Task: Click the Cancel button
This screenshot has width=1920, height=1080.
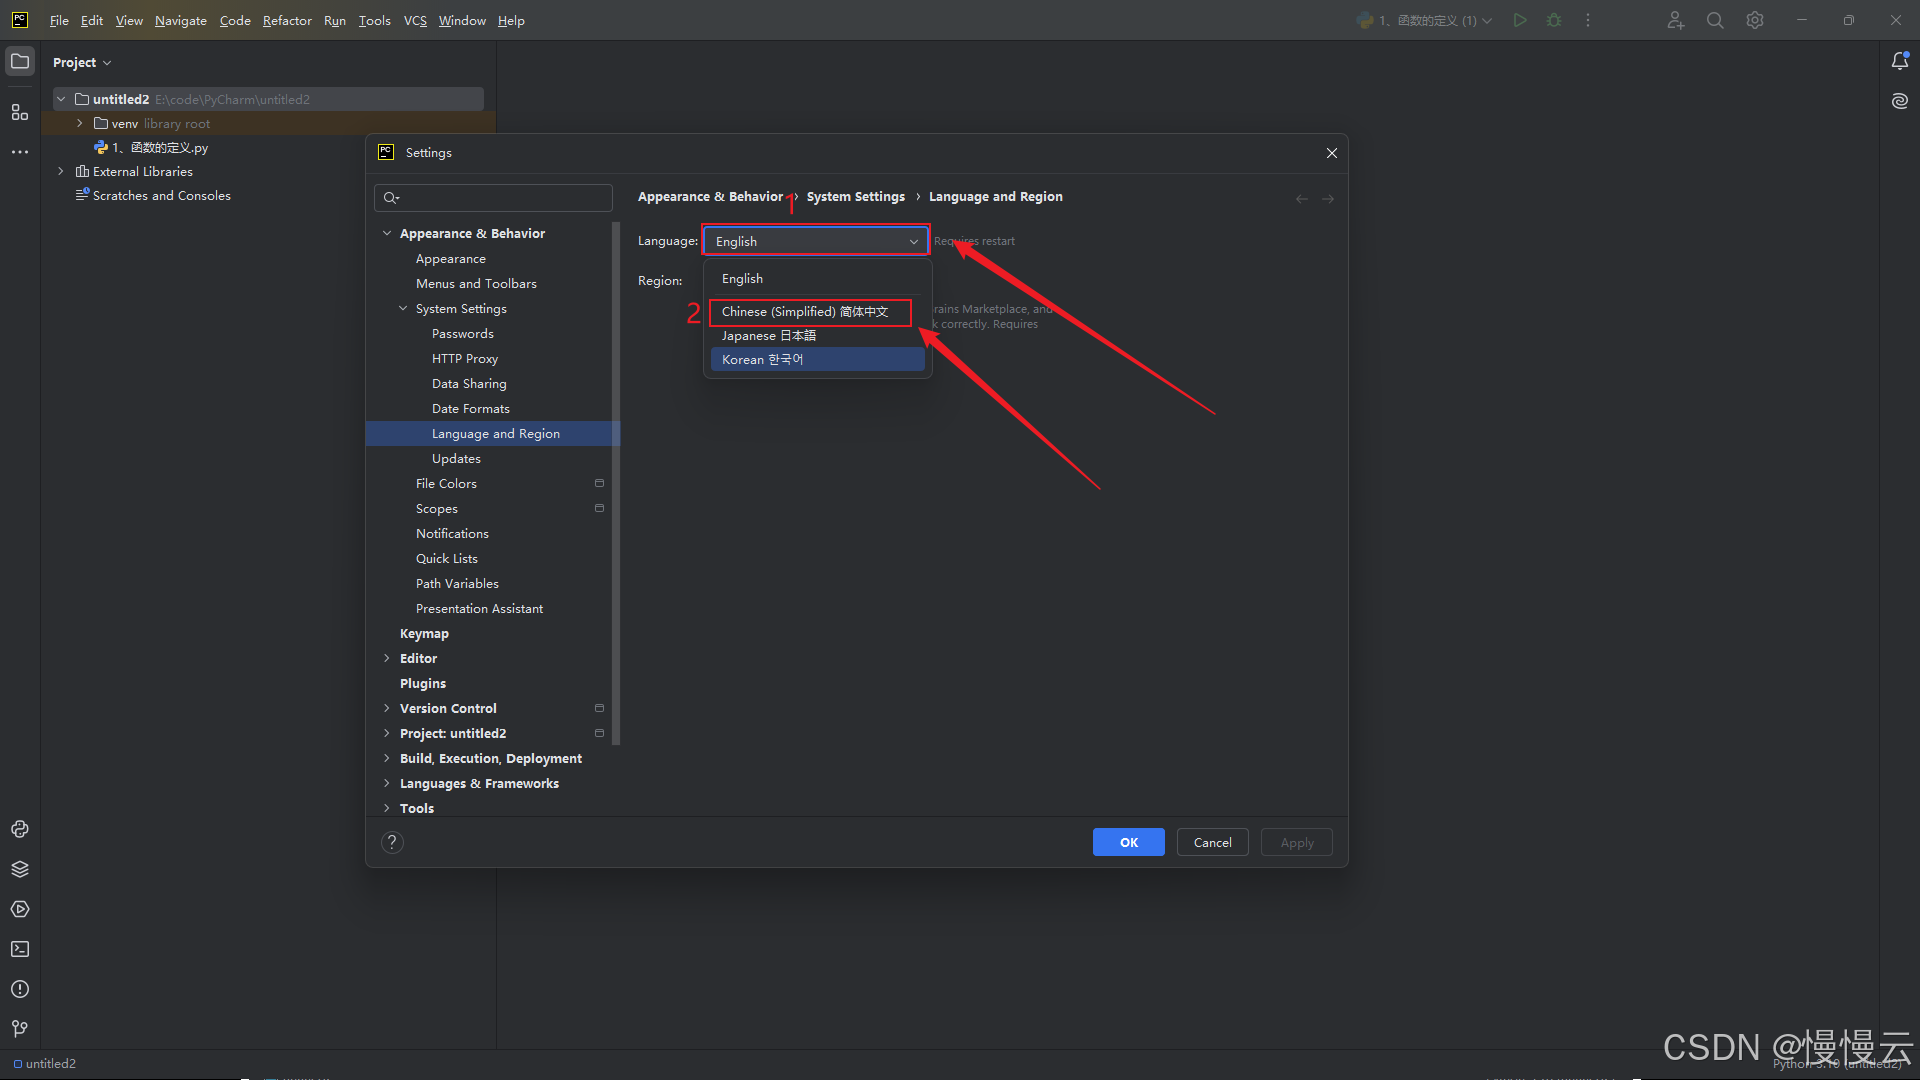Action: 1212,842
